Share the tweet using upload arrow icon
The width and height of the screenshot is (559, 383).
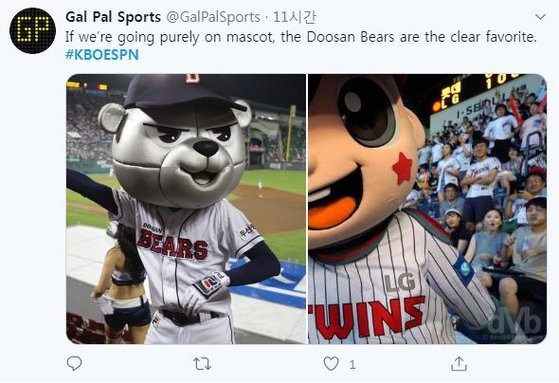click(459, 364)
